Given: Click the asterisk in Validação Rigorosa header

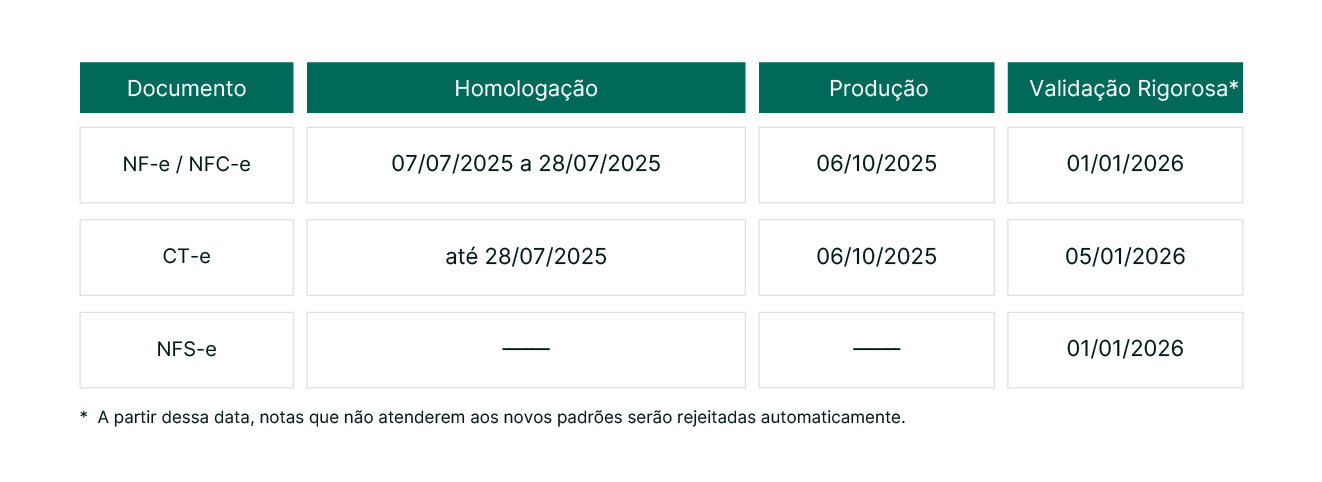Looking at the screenshot, I should click(x=1234, y=85).
